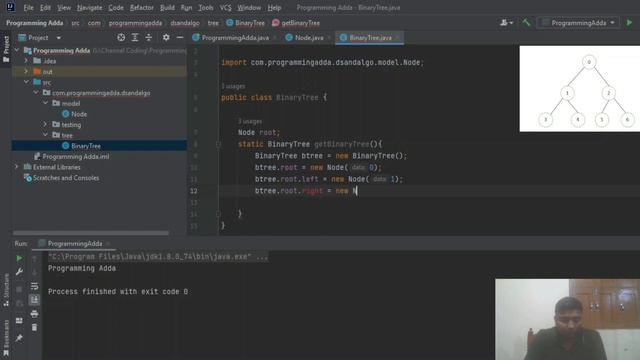This screenshot has height=360, width=640.
Task: Pin the Run tab with pin icon
Action: pos(19,338)
